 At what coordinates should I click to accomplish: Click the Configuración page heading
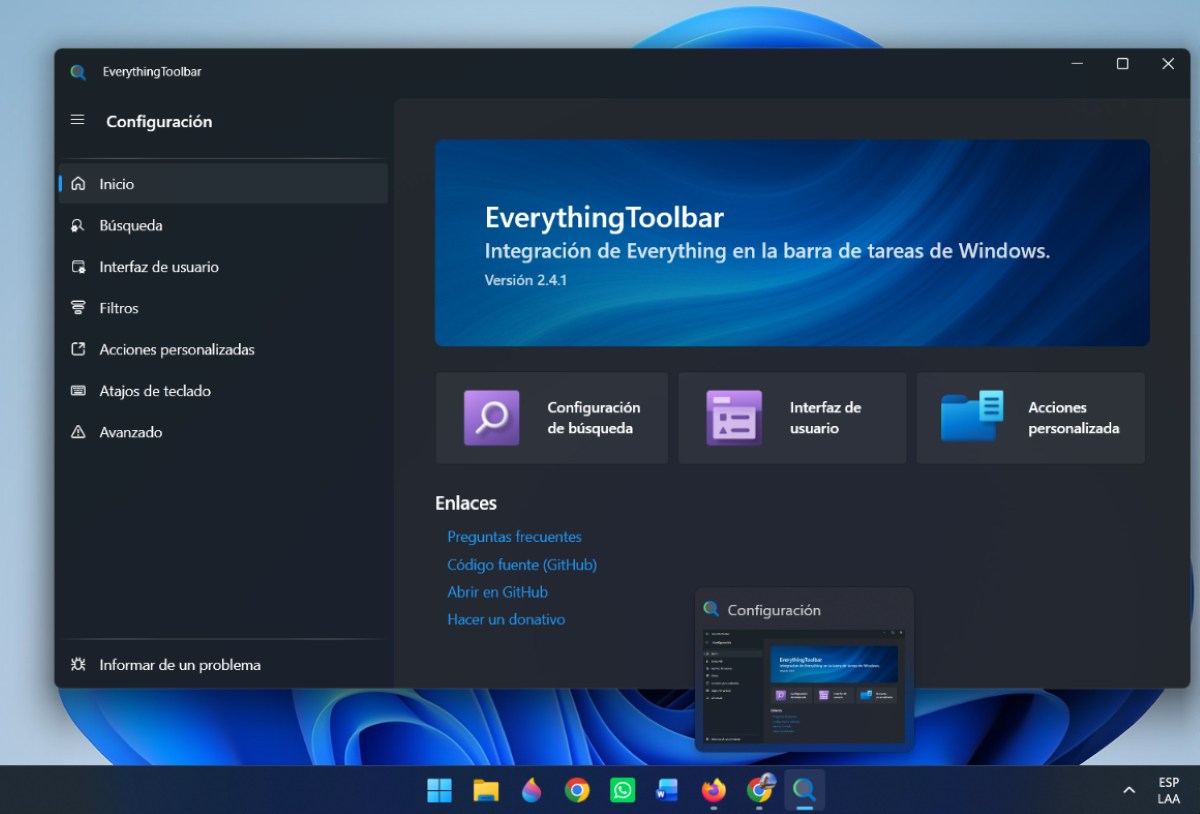pyautogui.click(x=159, y=121)
